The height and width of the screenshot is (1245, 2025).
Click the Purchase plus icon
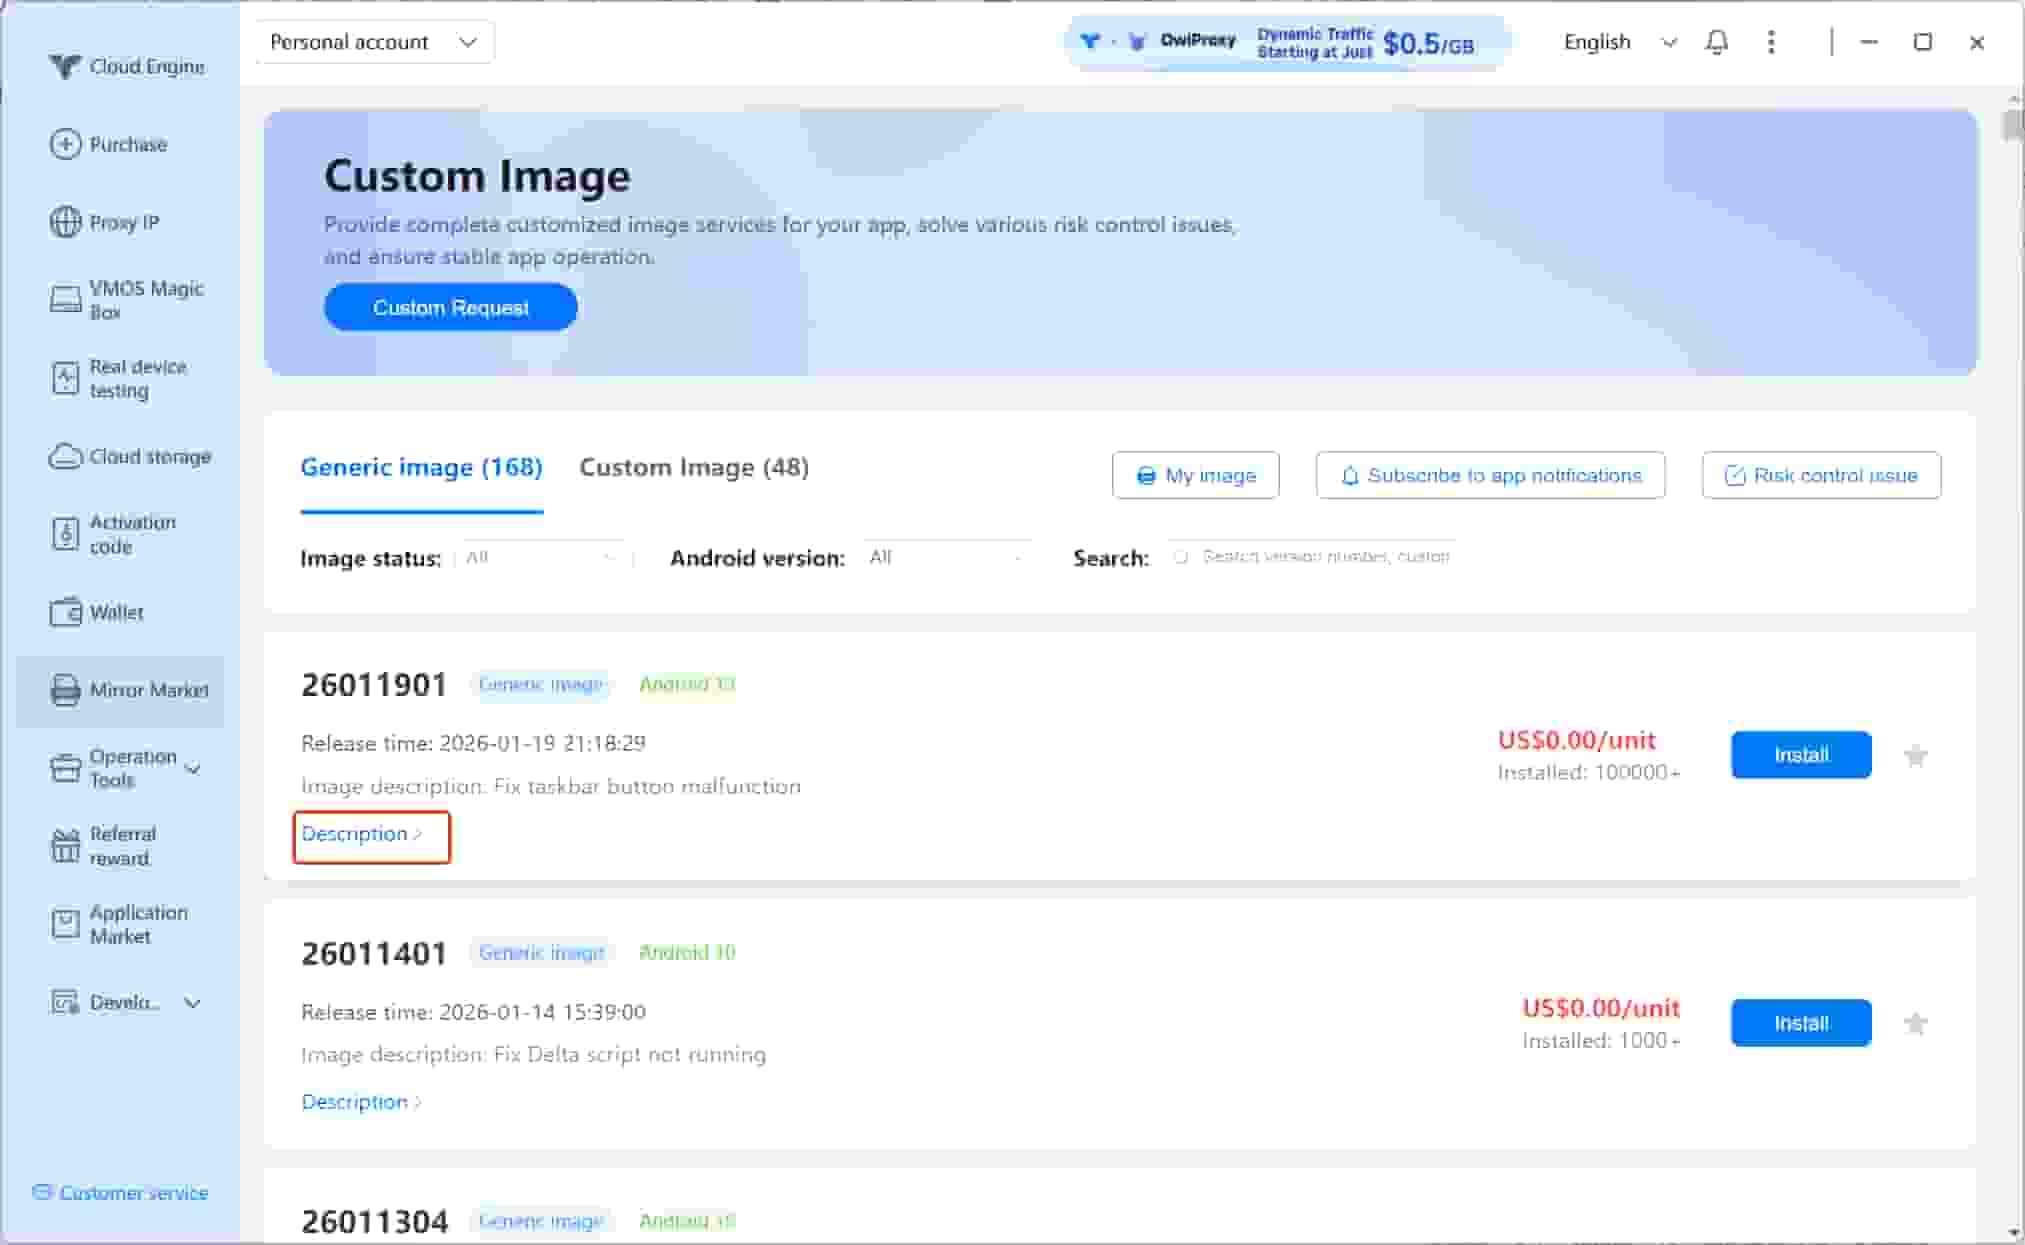pos(65,144)
